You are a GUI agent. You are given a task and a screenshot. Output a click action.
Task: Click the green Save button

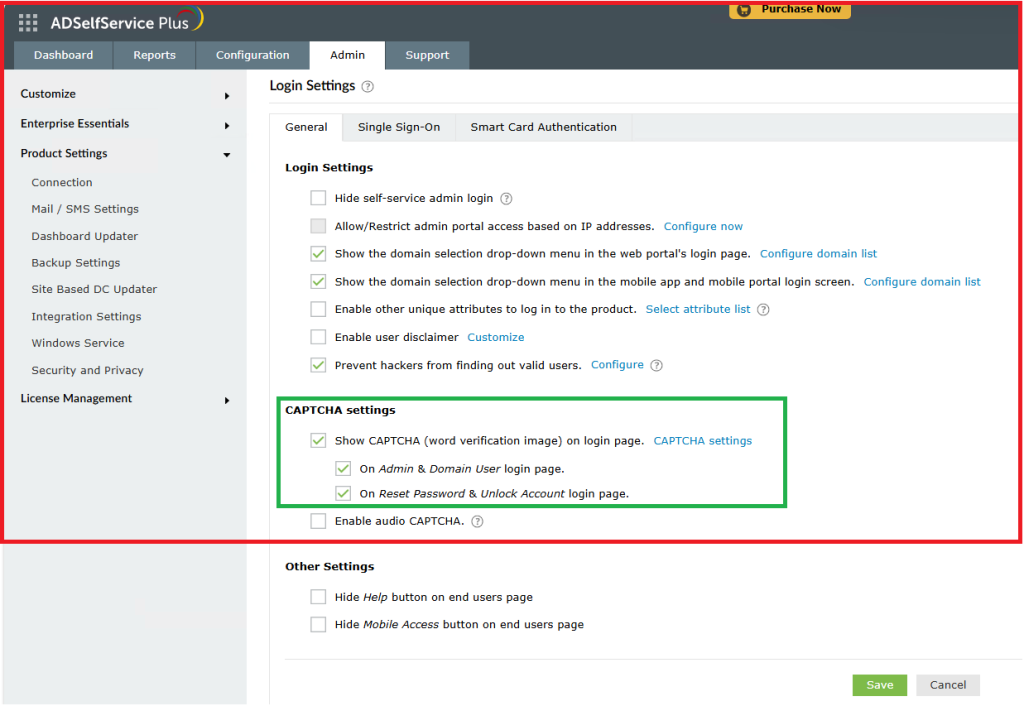[x=879, y=685]
